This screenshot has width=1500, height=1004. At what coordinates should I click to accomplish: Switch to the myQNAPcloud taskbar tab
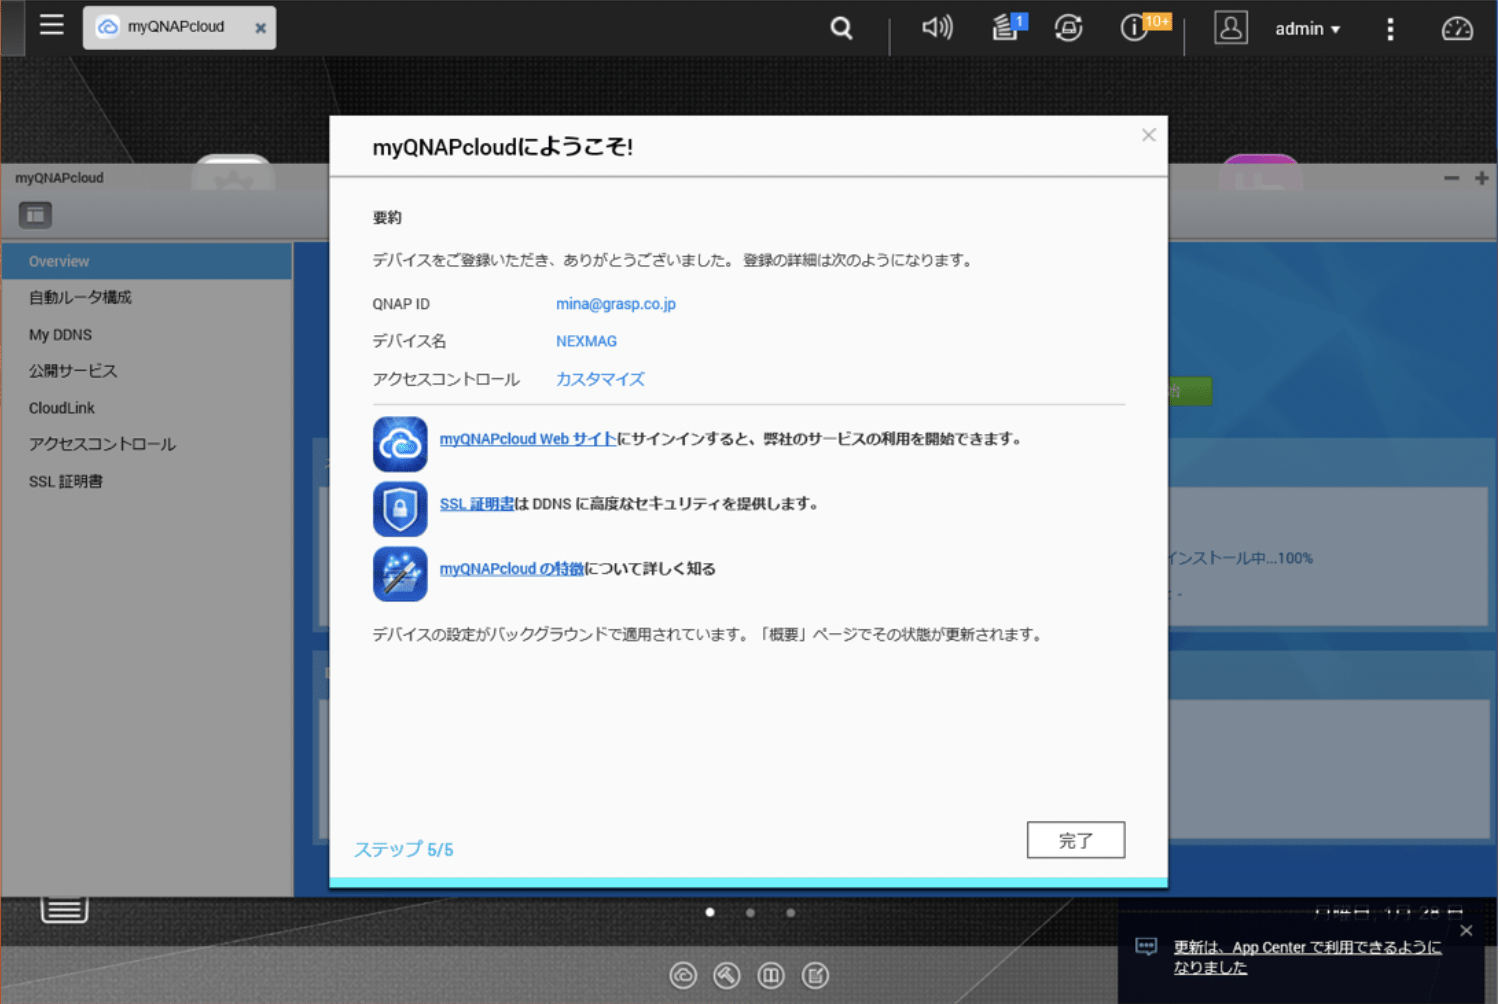point(175,27)
